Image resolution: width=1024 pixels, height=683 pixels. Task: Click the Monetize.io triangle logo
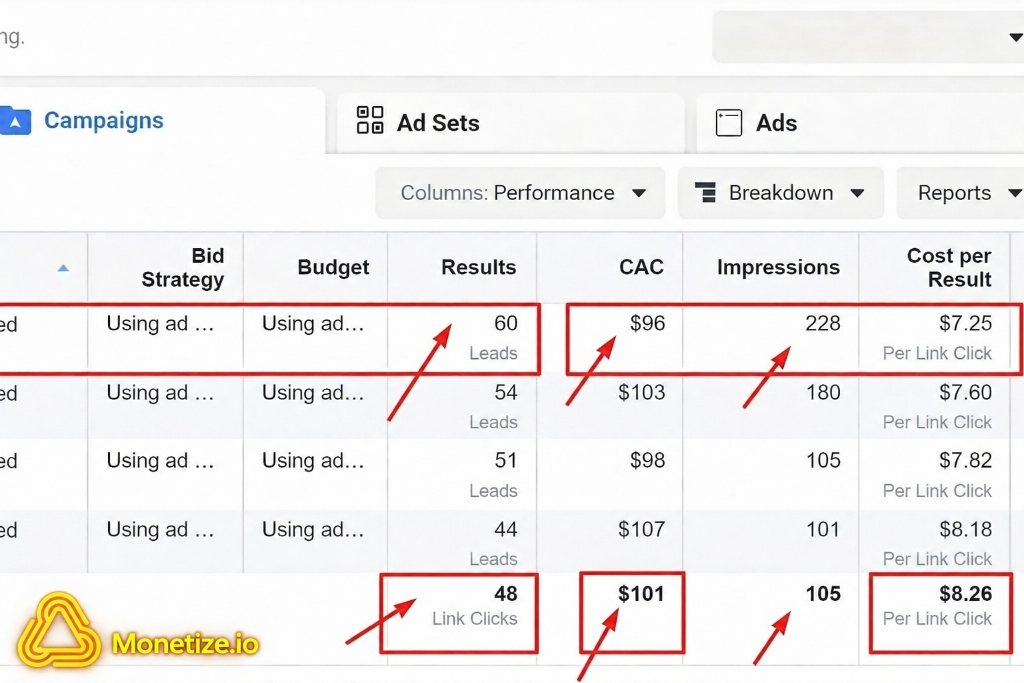[59, 629]
